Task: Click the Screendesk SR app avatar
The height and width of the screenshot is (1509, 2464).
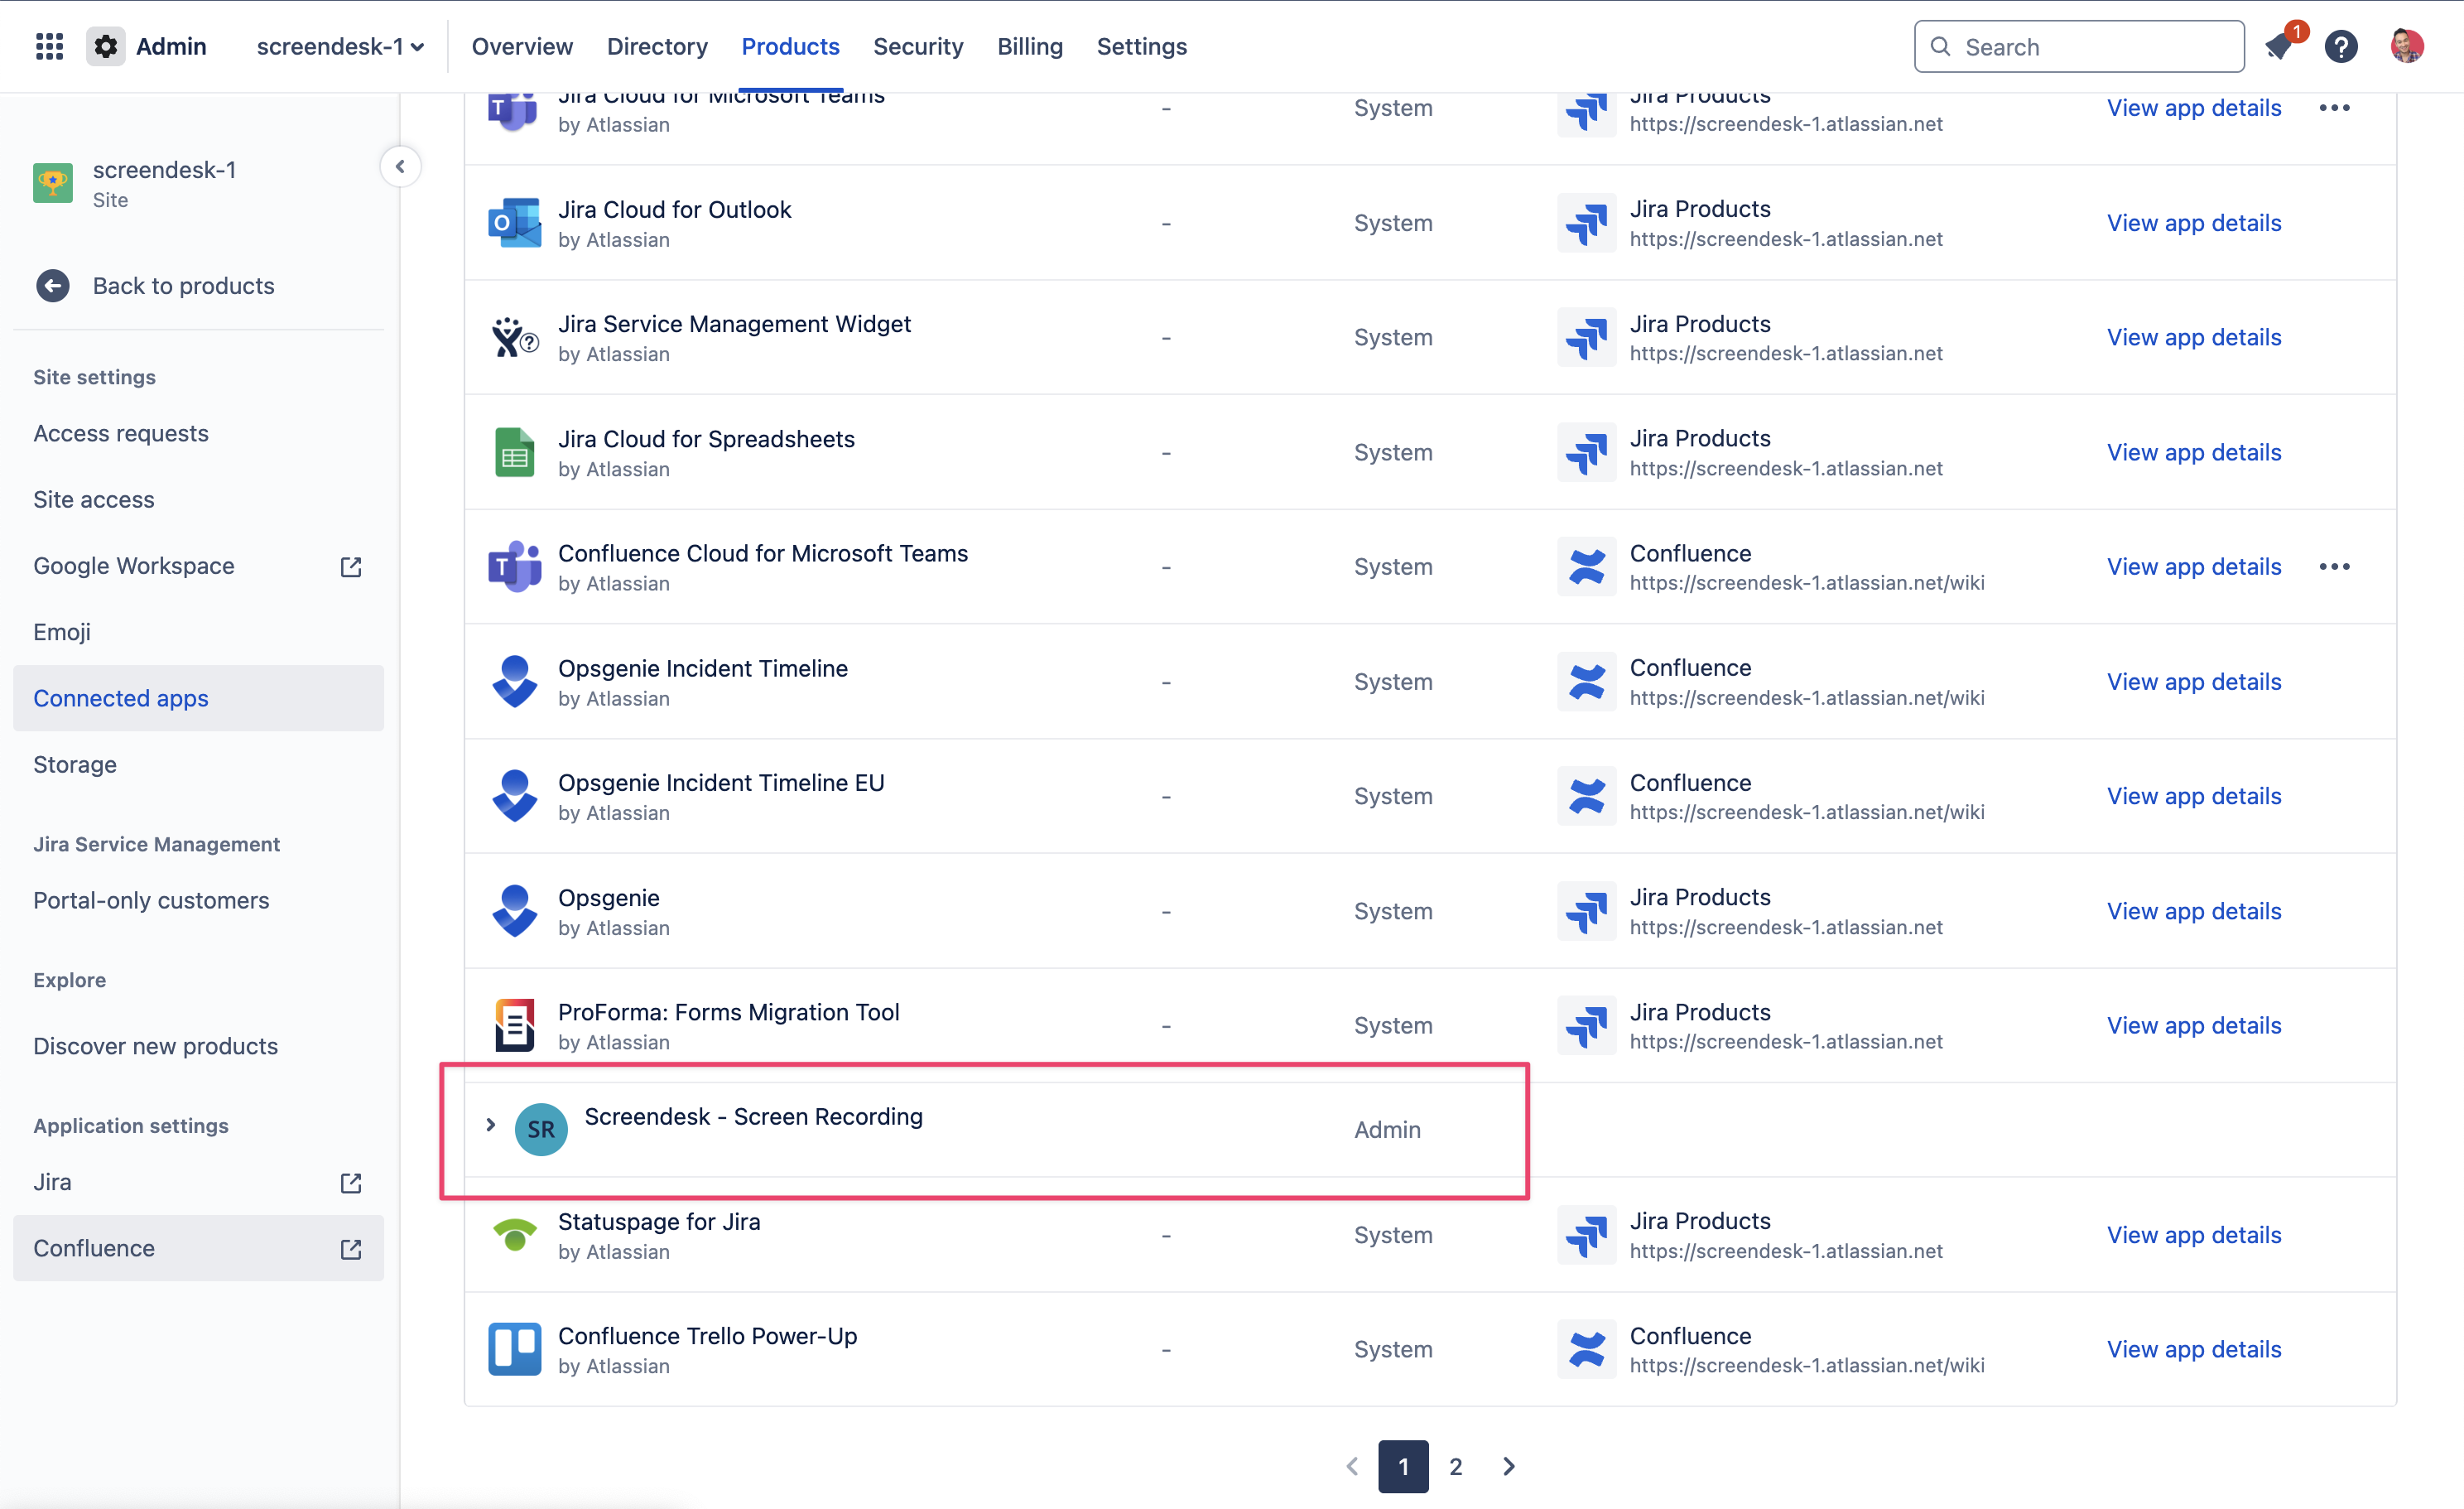Action: point(541,1129)
